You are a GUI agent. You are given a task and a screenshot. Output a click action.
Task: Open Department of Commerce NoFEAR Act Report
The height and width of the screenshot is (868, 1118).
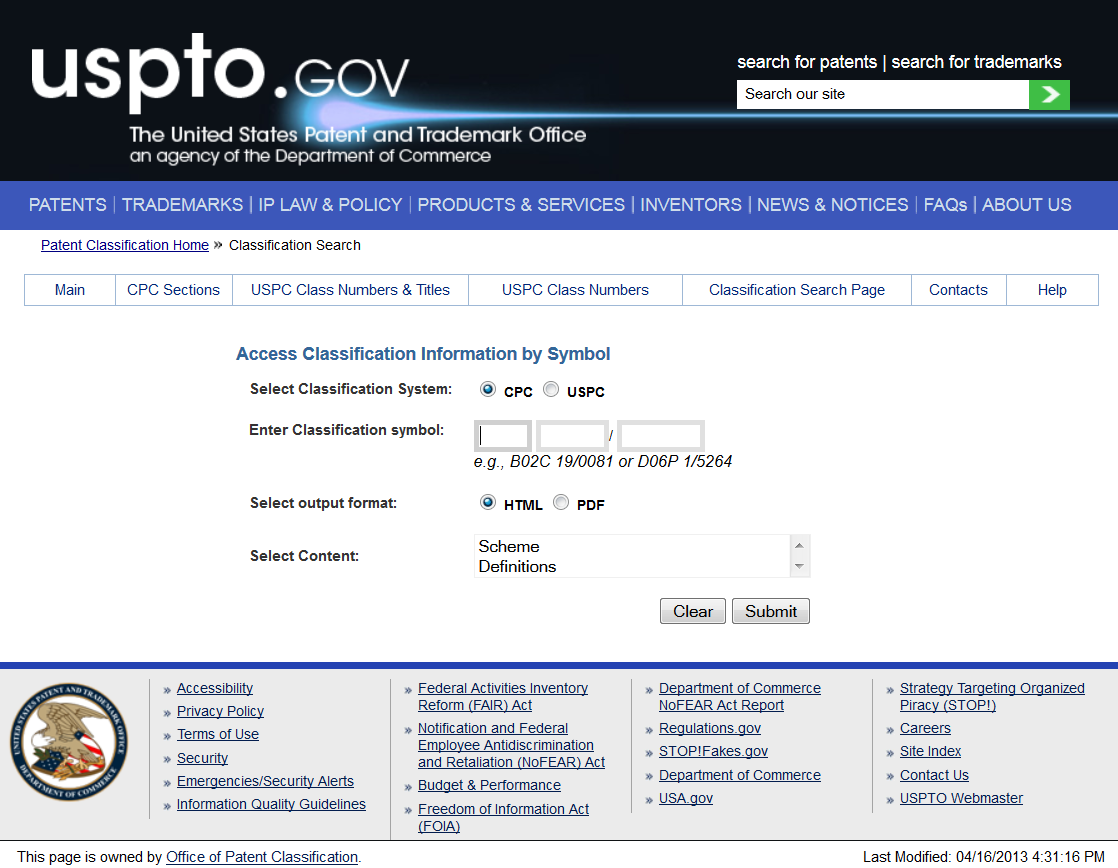[x=739, y=697]
